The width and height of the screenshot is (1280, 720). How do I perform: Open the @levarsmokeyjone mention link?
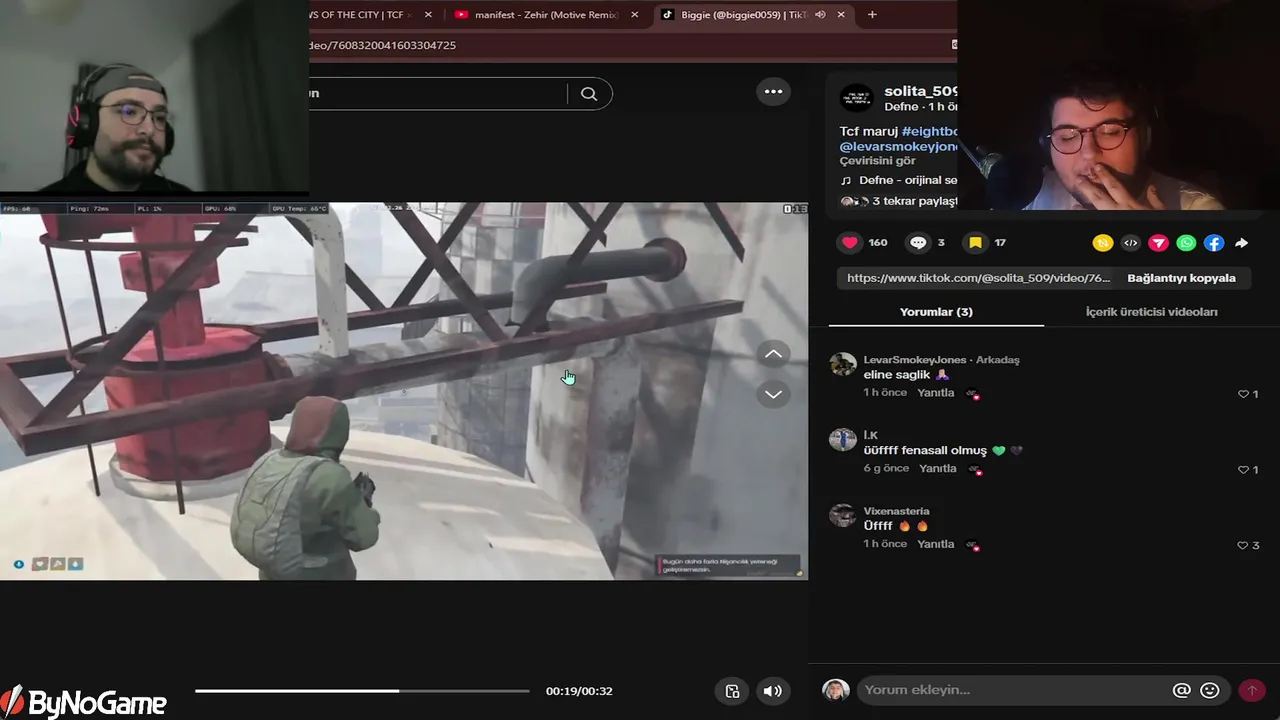pos(899,146)
